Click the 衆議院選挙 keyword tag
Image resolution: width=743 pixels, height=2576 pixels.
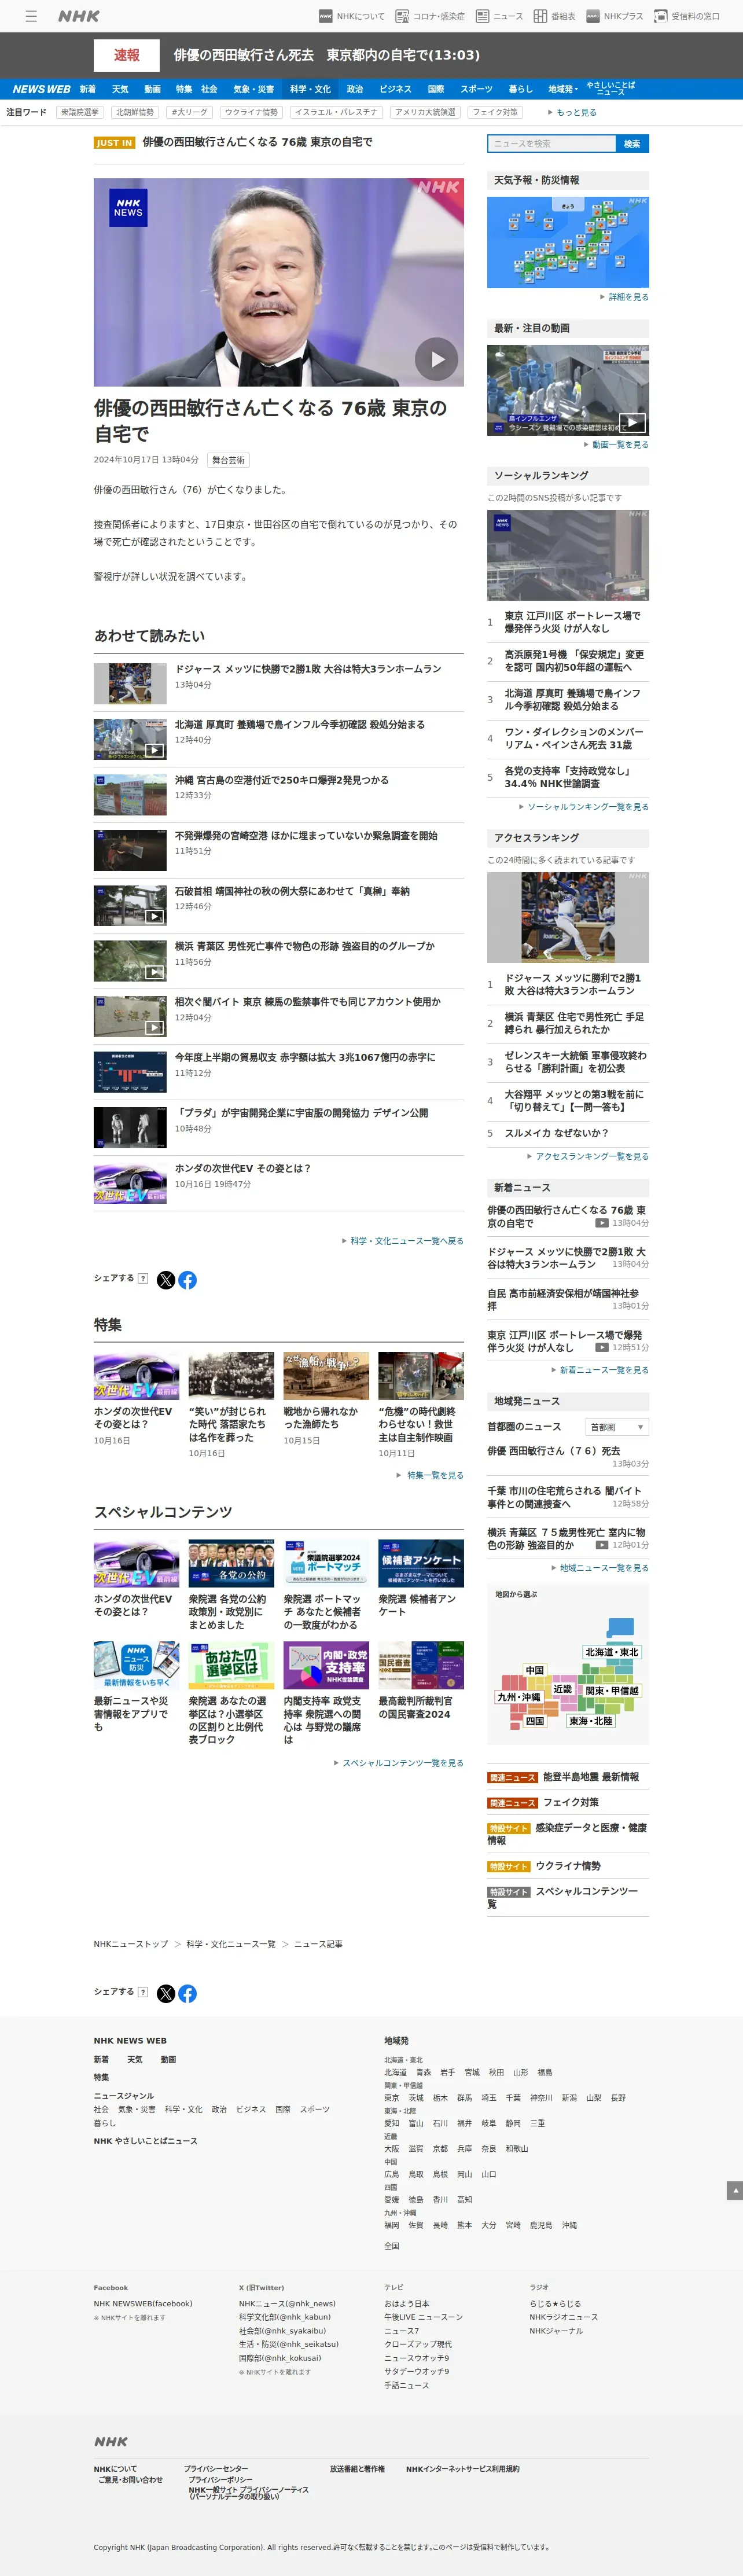[80, 112]
